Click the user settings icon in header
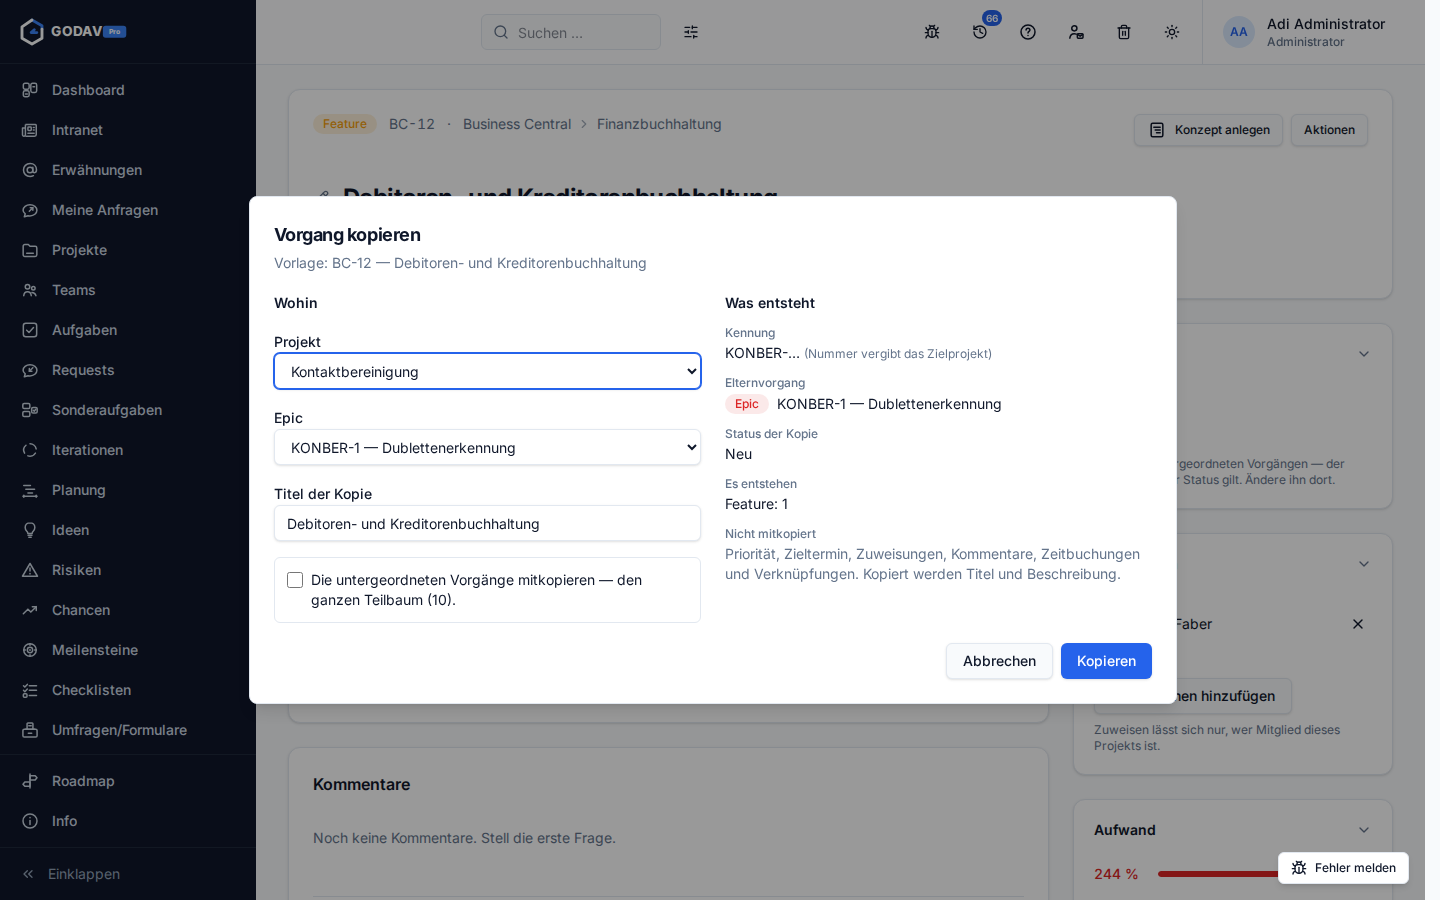The width and height of the screenshot is (1440, 900). 1076,32
